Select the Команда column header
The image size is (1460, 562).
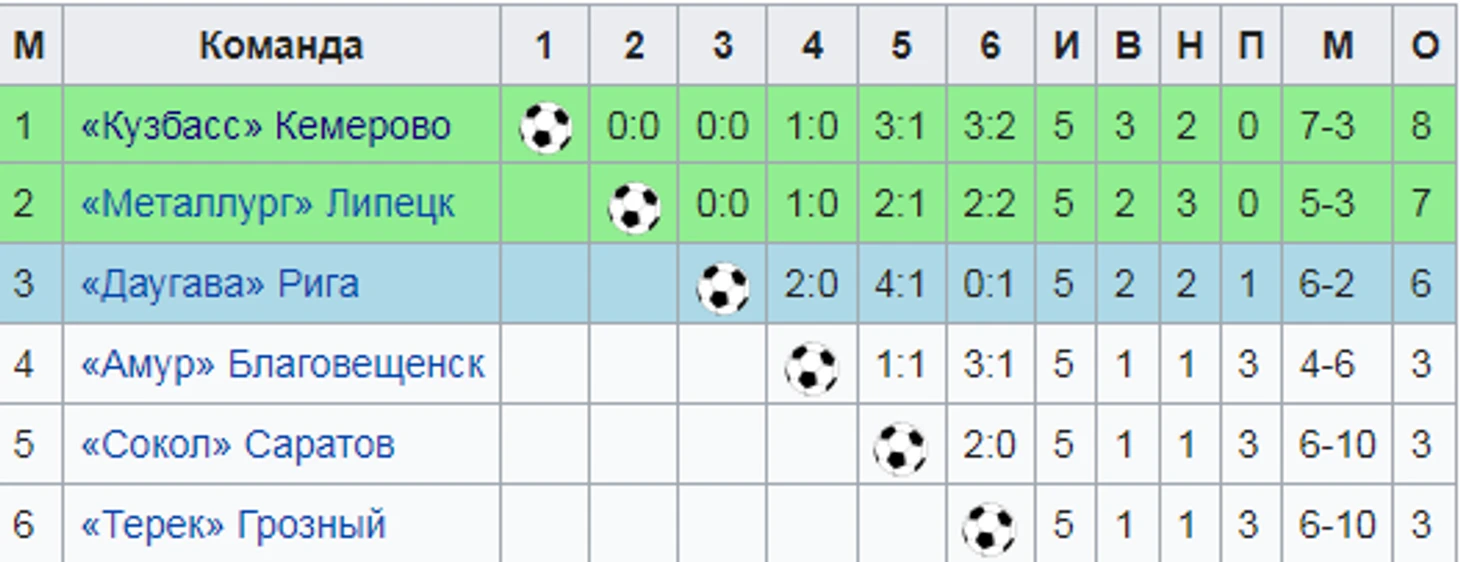(281, 45)
